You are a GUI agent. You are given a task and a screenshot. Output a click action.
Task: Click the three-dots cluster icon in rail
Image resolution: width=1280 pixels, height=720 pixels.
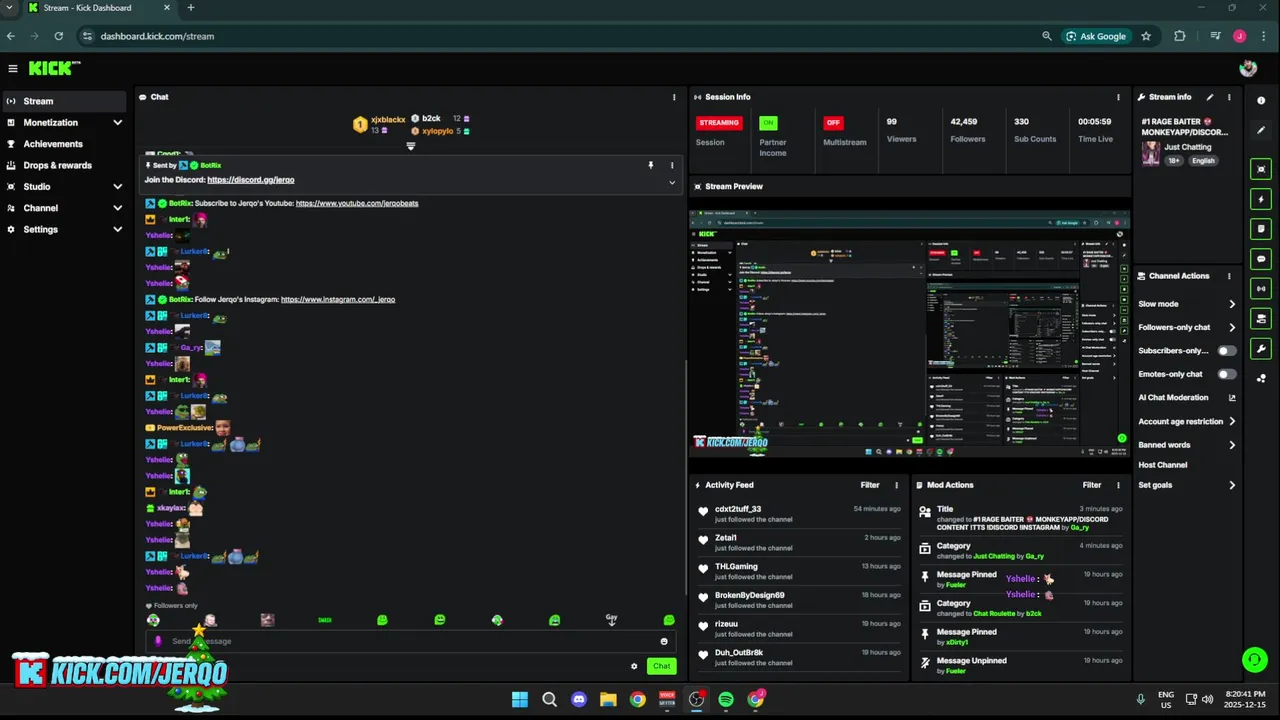pyautogui.click(x=1261, y=378)
